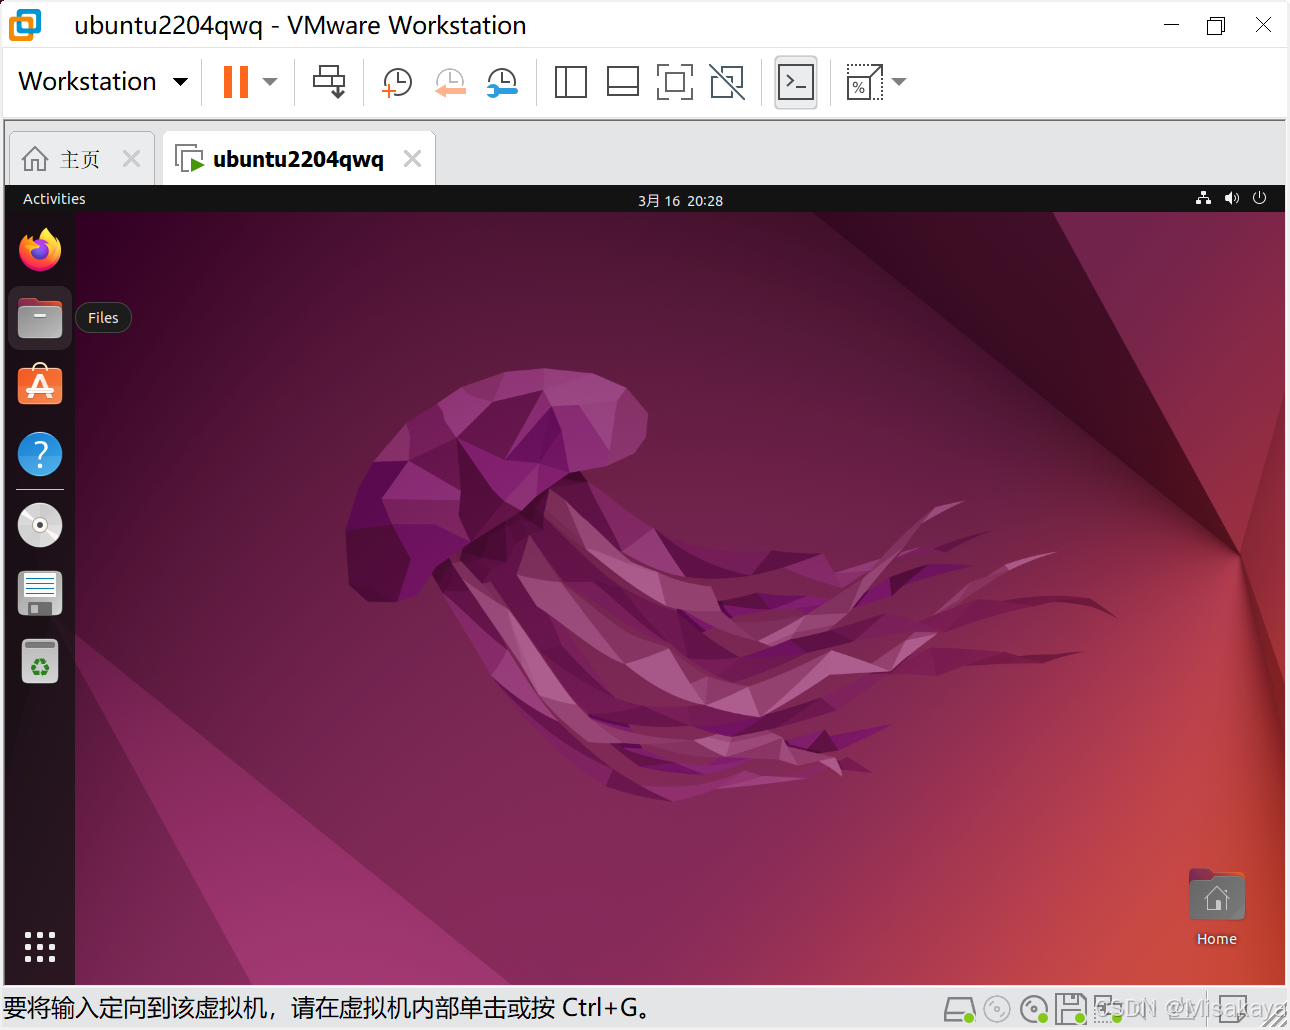Open the floppy drive icon in the dock

40,593
